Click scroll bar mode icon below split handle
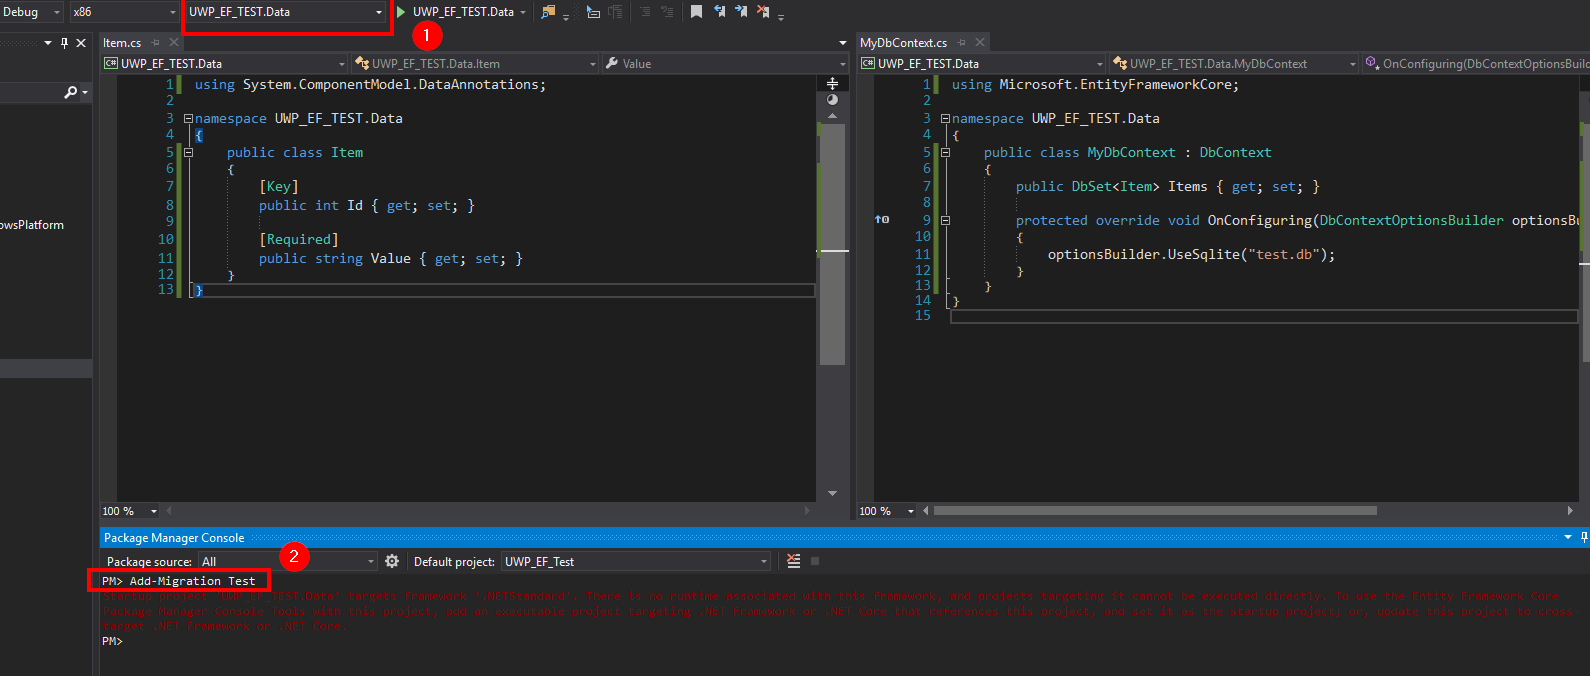This screenshot has width=1590, height=676. (x=832, y=99)
